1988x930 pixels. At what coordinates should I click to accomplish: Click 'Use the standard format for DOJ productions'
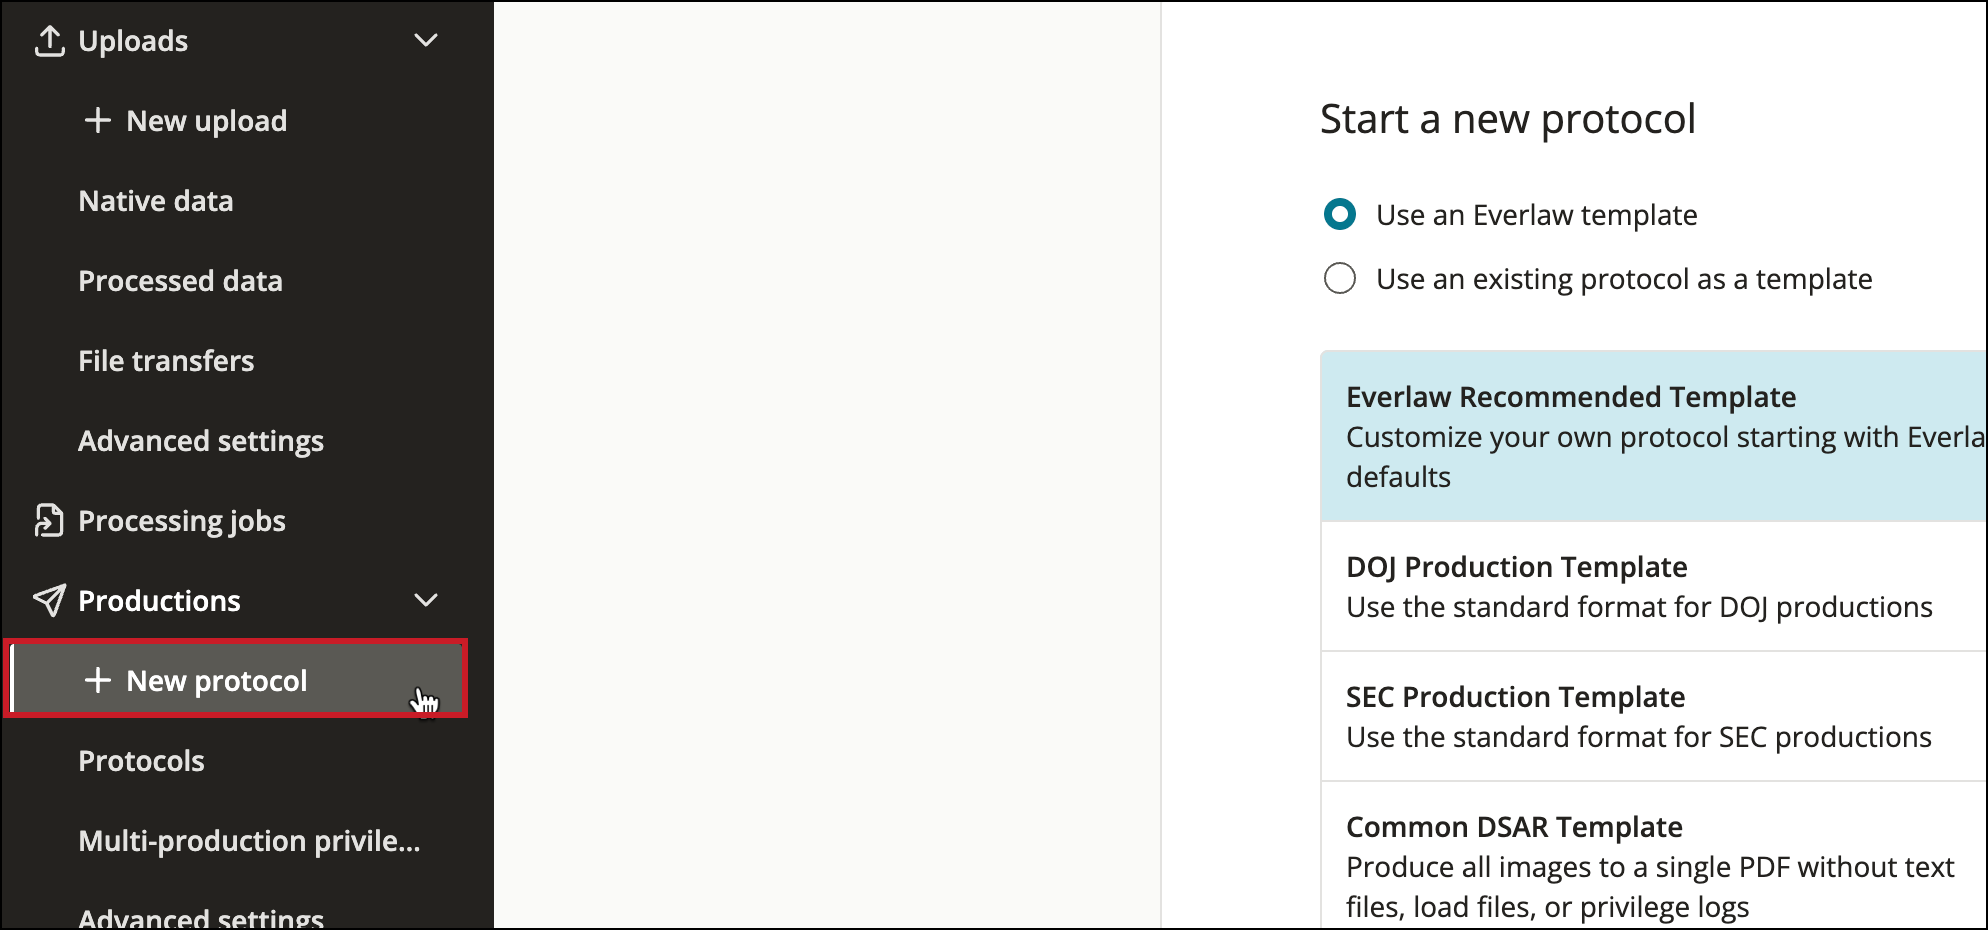click(x=1639, y=607)
